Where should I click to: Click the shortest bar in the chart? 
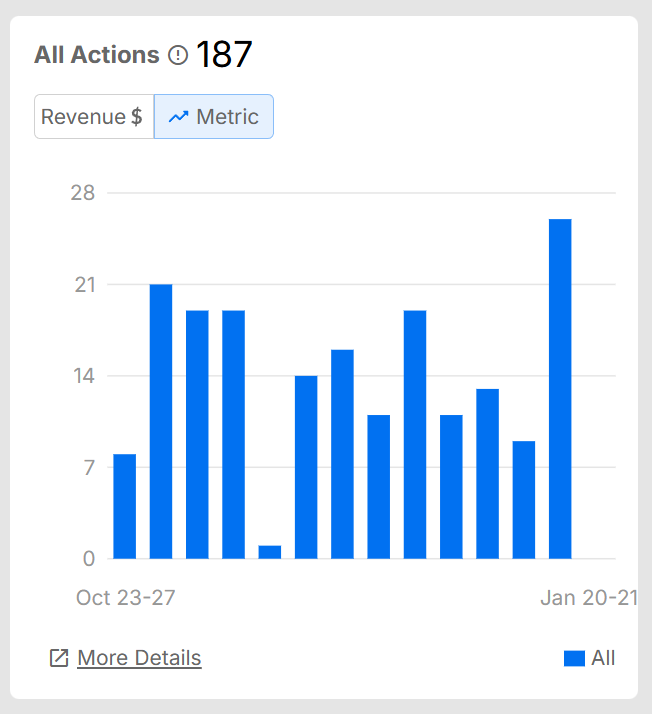point(270,552)
